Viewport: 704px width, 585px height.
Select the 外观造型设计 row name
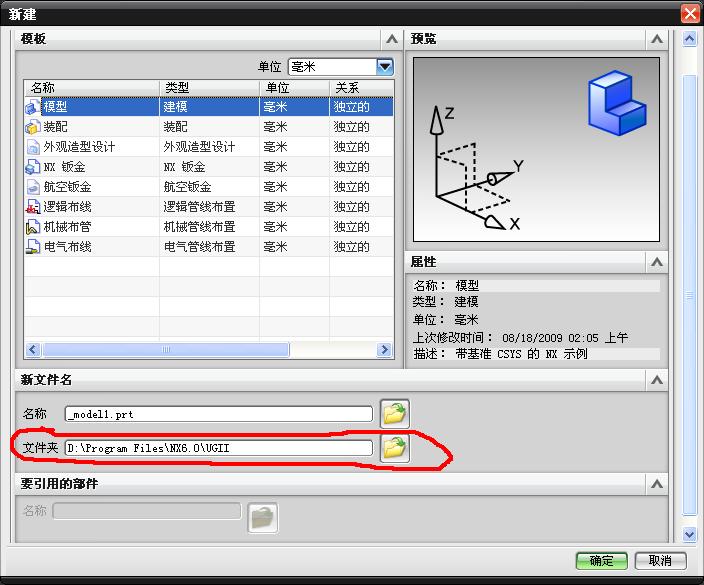79,147
